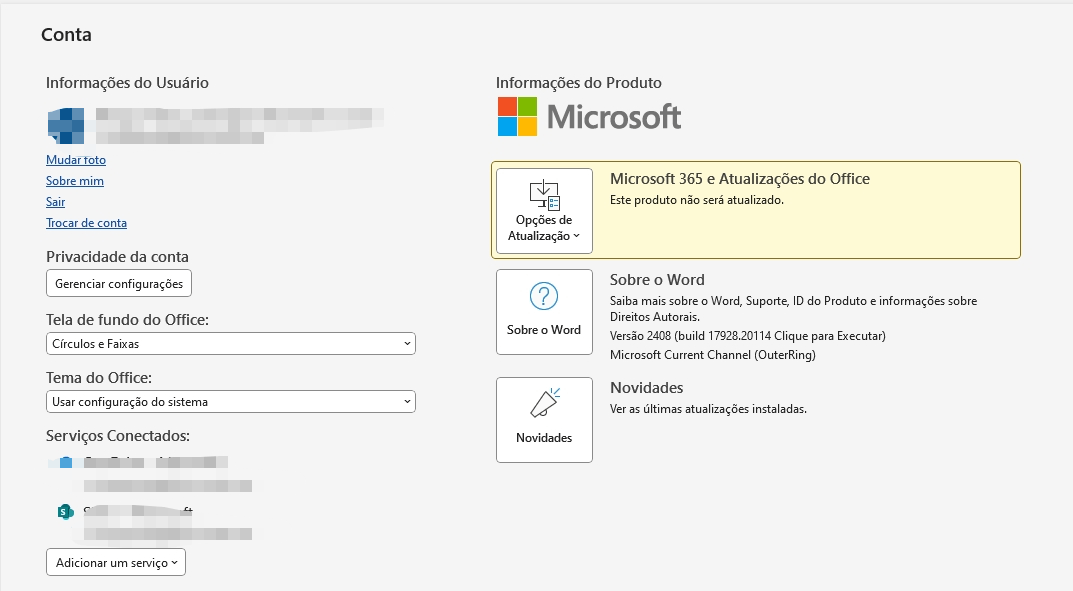
Task: Click the 'Serviços Conectados:' heading
Action: pos(118,436)
